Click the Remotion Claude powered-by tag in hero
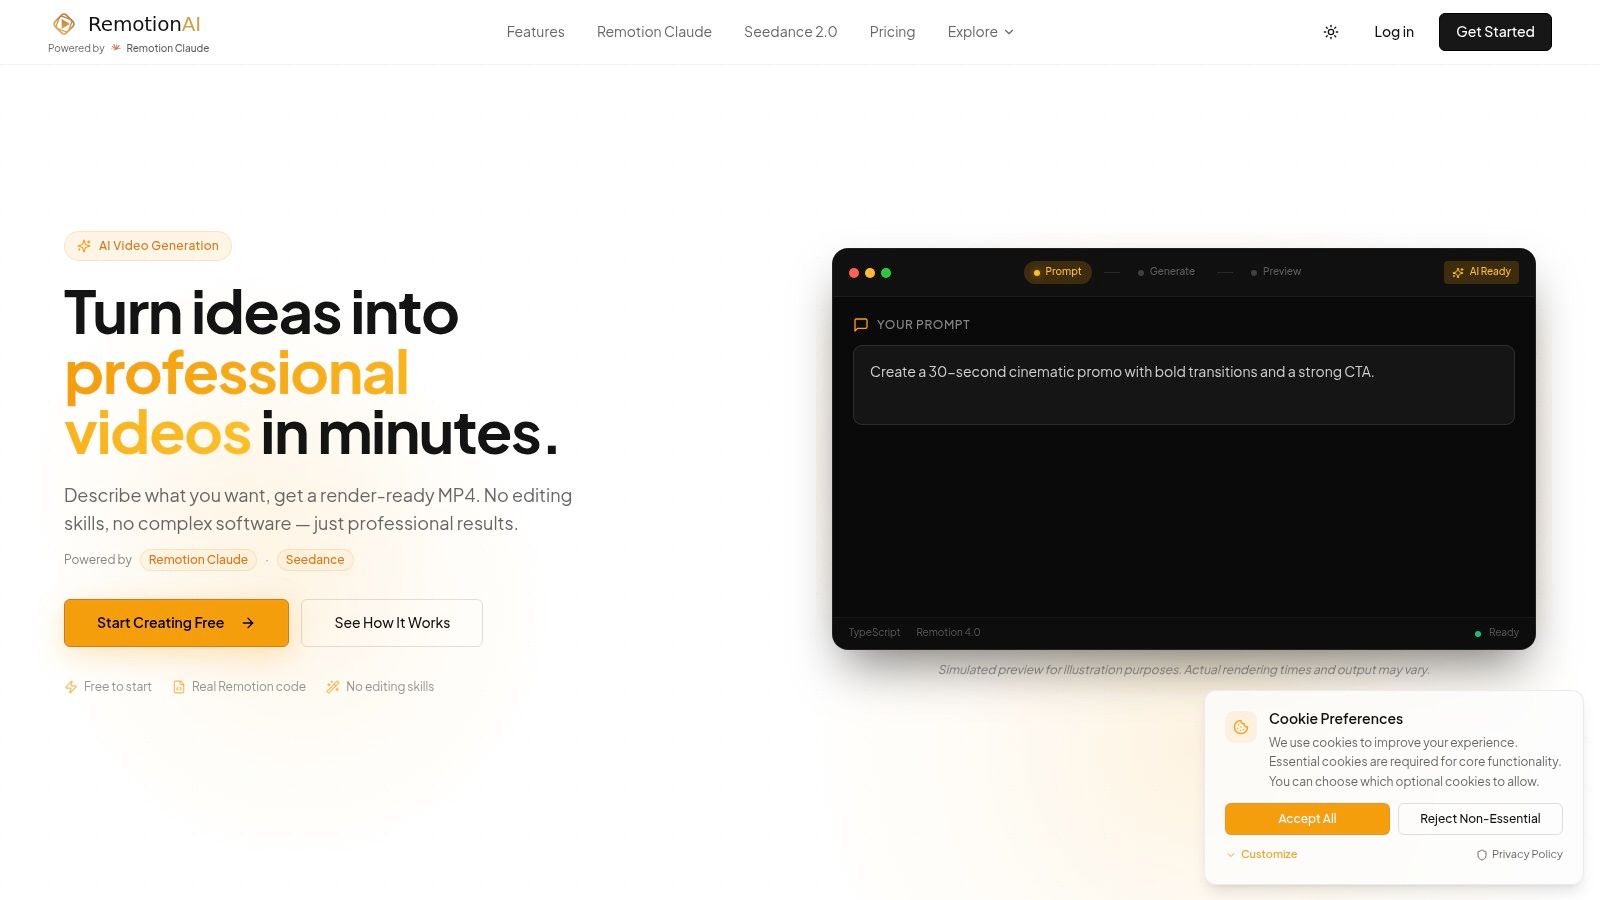 click(x=198, y=560)
